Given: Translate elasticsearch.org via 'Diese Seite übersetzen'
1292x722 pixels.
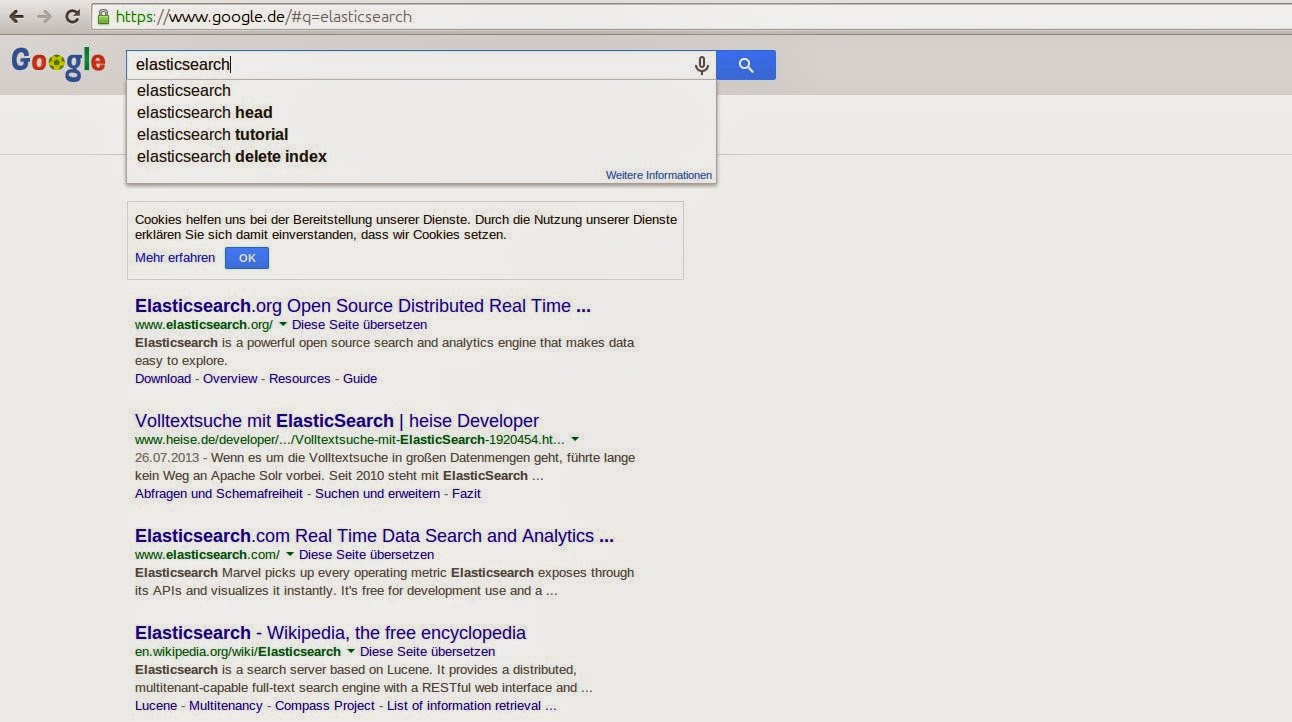Looking at the screenshot, I should point(360,325).
